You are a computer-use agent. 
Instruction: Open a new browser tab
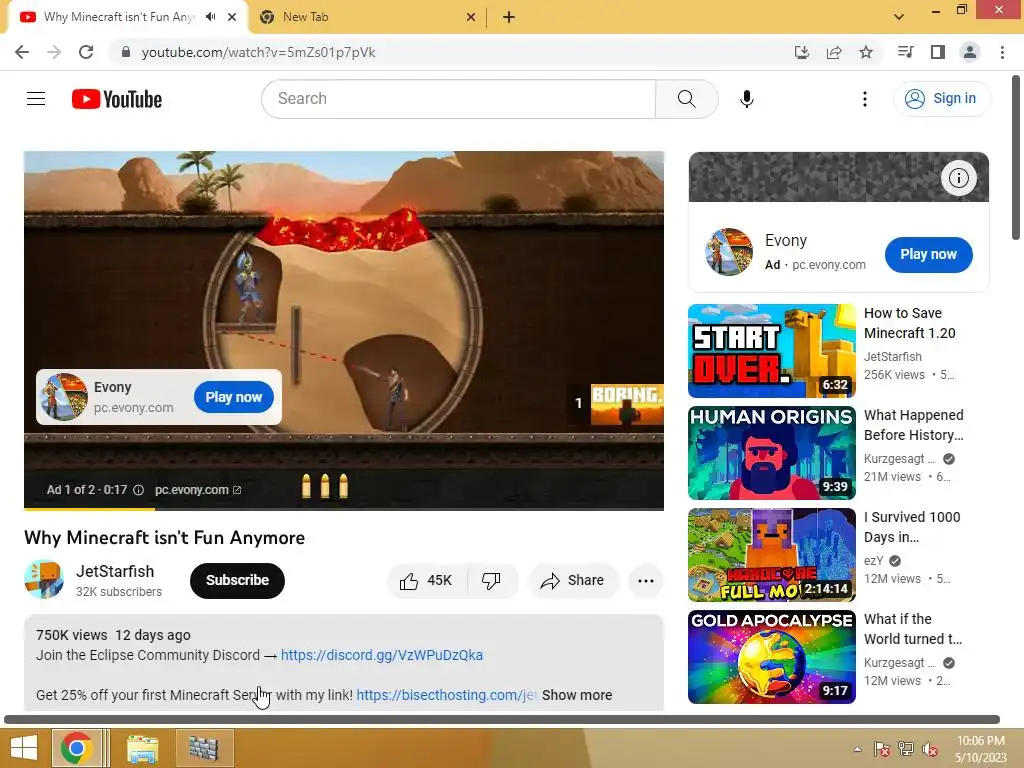click(509, 17)
